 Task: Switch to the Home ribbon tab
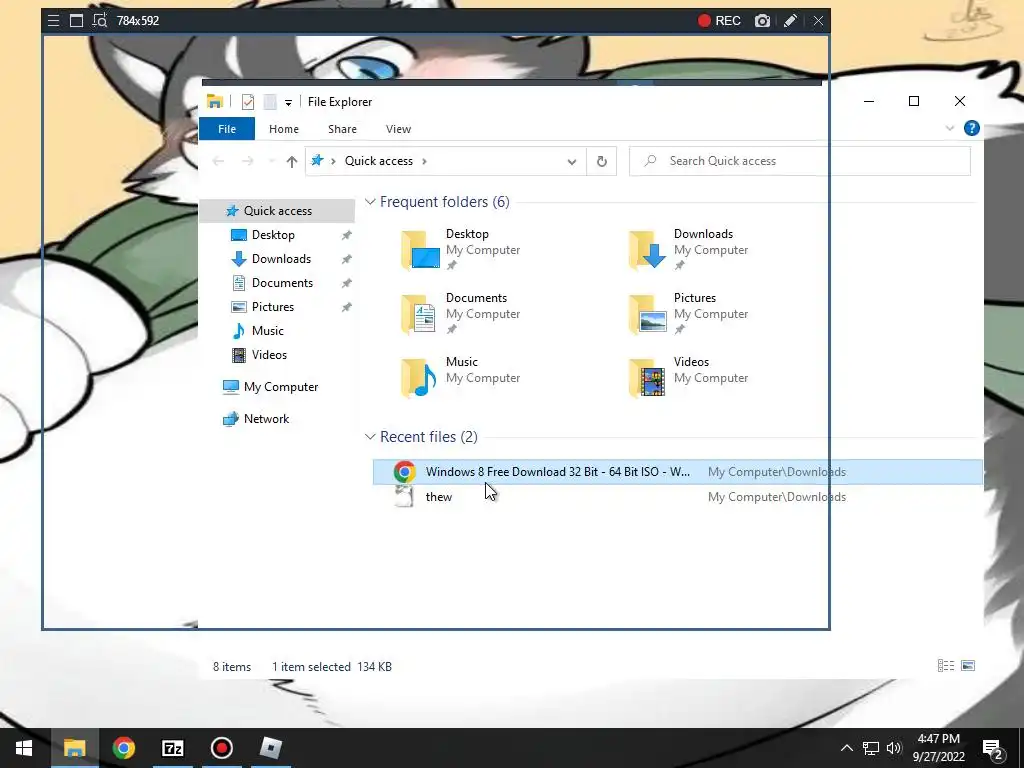pyautogui.click(x=283, y=129)
